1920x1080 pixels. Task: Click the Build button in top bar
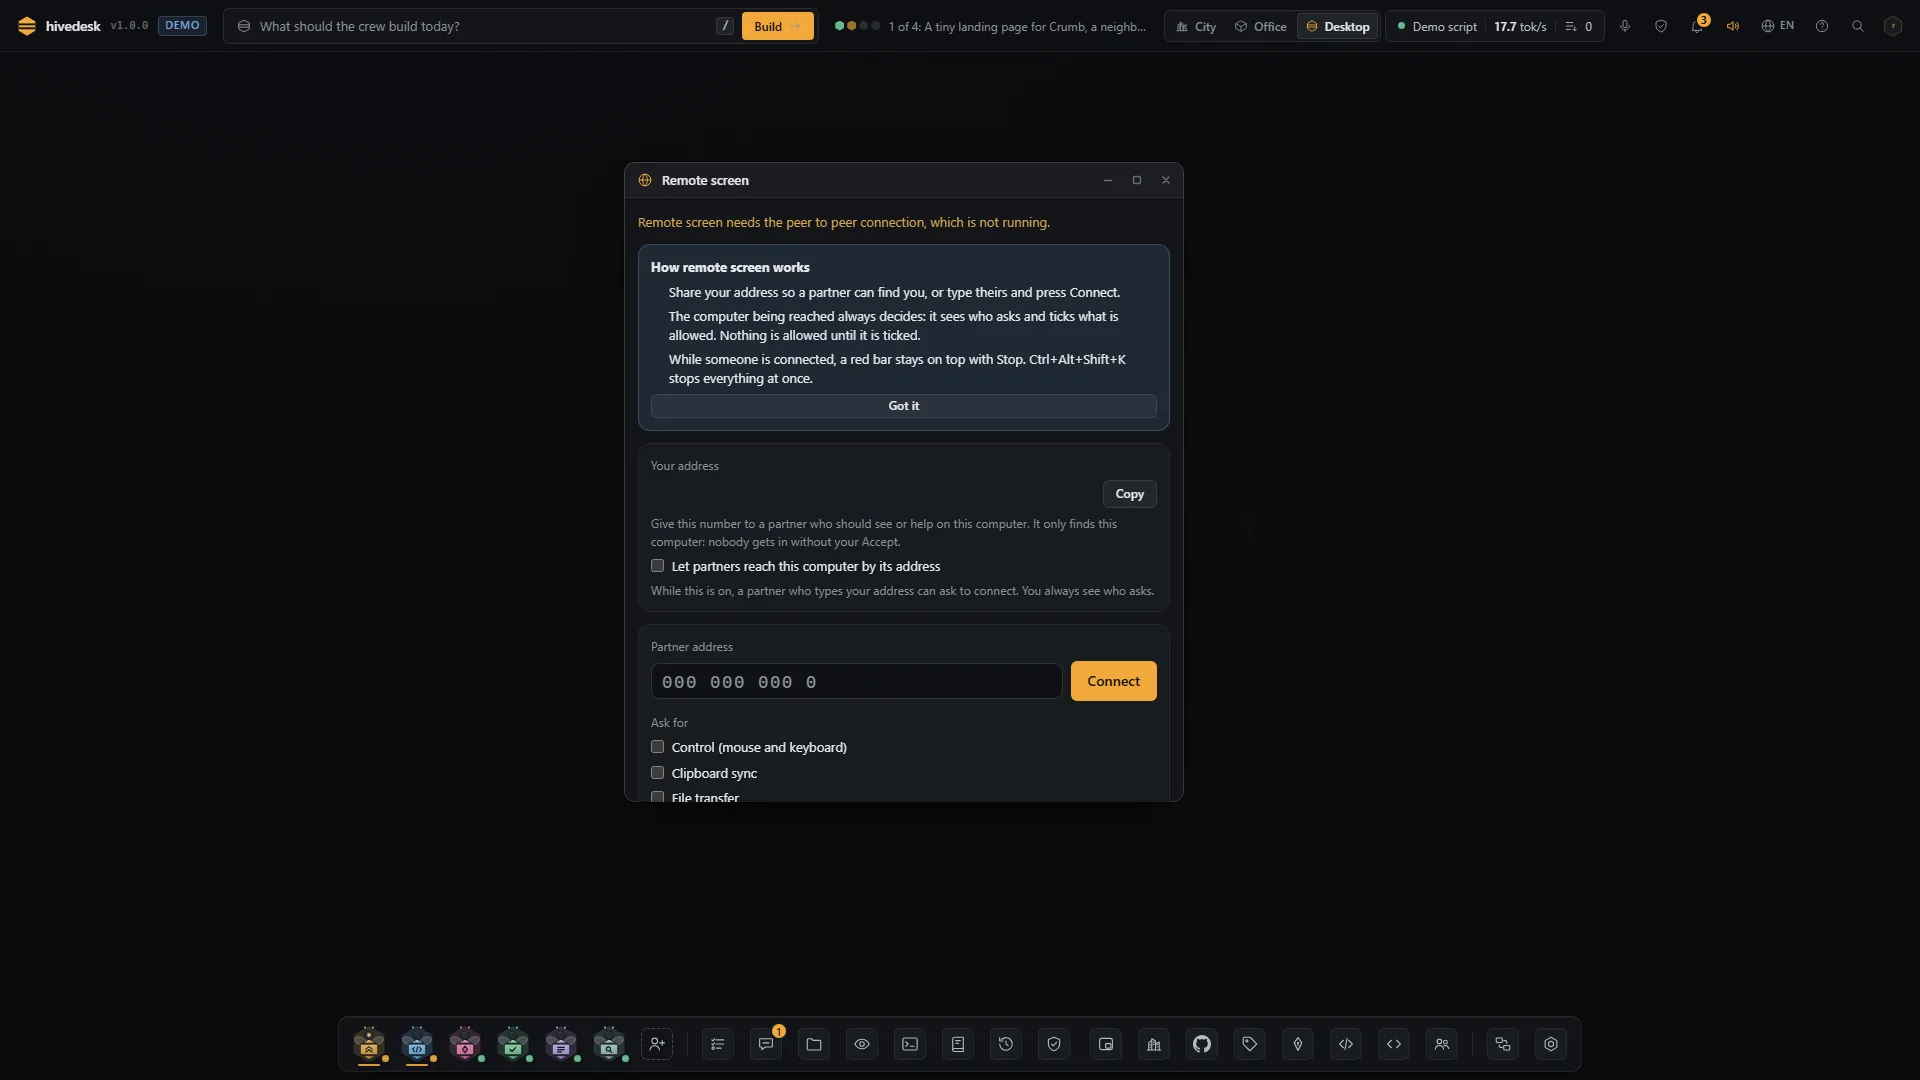(x=778, y=26)
